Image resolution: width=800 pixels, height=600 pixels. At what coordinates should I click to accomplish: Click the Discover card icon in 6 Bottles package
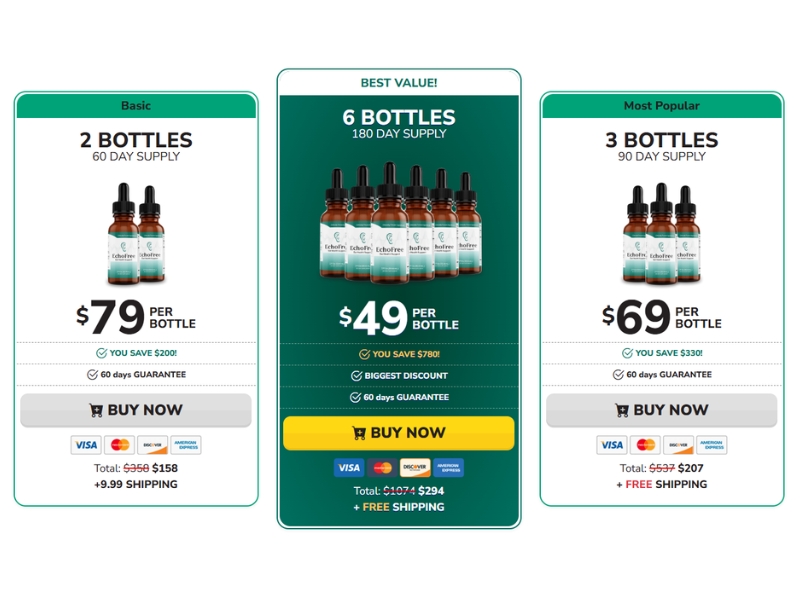(415, 467)
